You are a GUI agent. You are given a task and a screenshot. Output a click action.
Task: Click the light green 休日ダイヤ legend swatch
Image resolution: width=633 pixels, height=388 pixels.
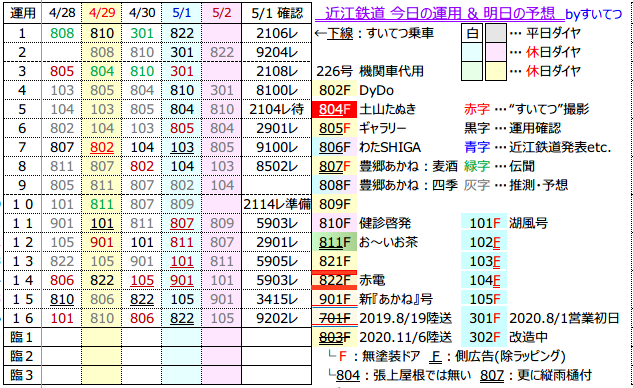click(472, 71)
